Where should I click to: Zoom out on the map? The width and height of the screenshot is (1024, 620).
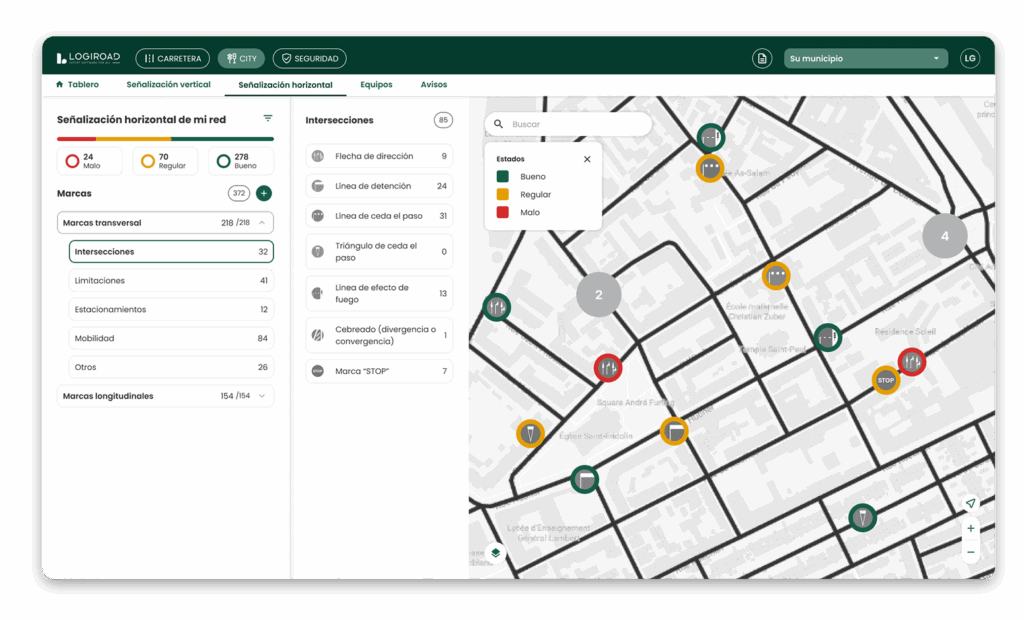coord(970,551)
